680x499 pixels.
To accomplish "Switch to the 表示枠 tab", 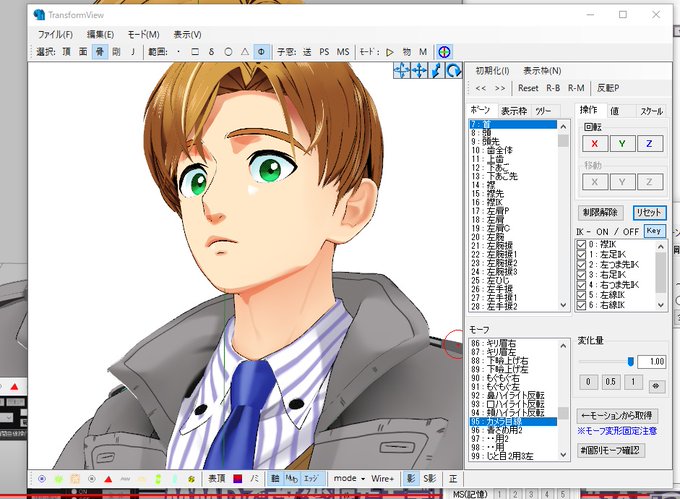I will 514,111.
